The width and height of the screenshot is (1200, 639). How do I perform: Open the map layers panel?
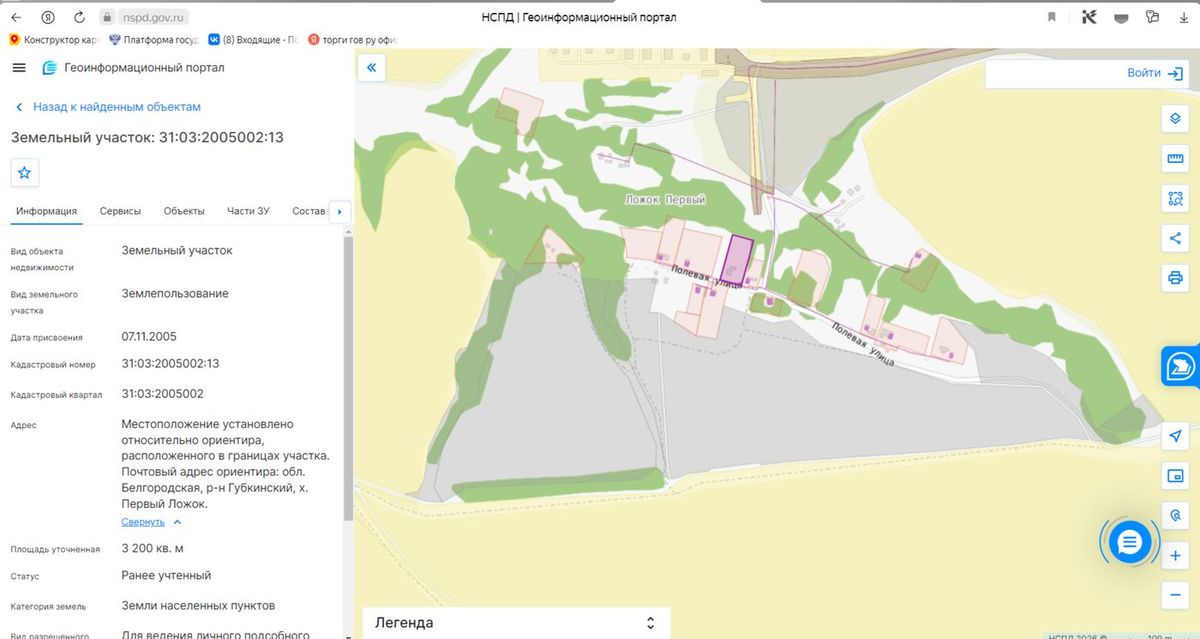click(x=1175, y=119)
